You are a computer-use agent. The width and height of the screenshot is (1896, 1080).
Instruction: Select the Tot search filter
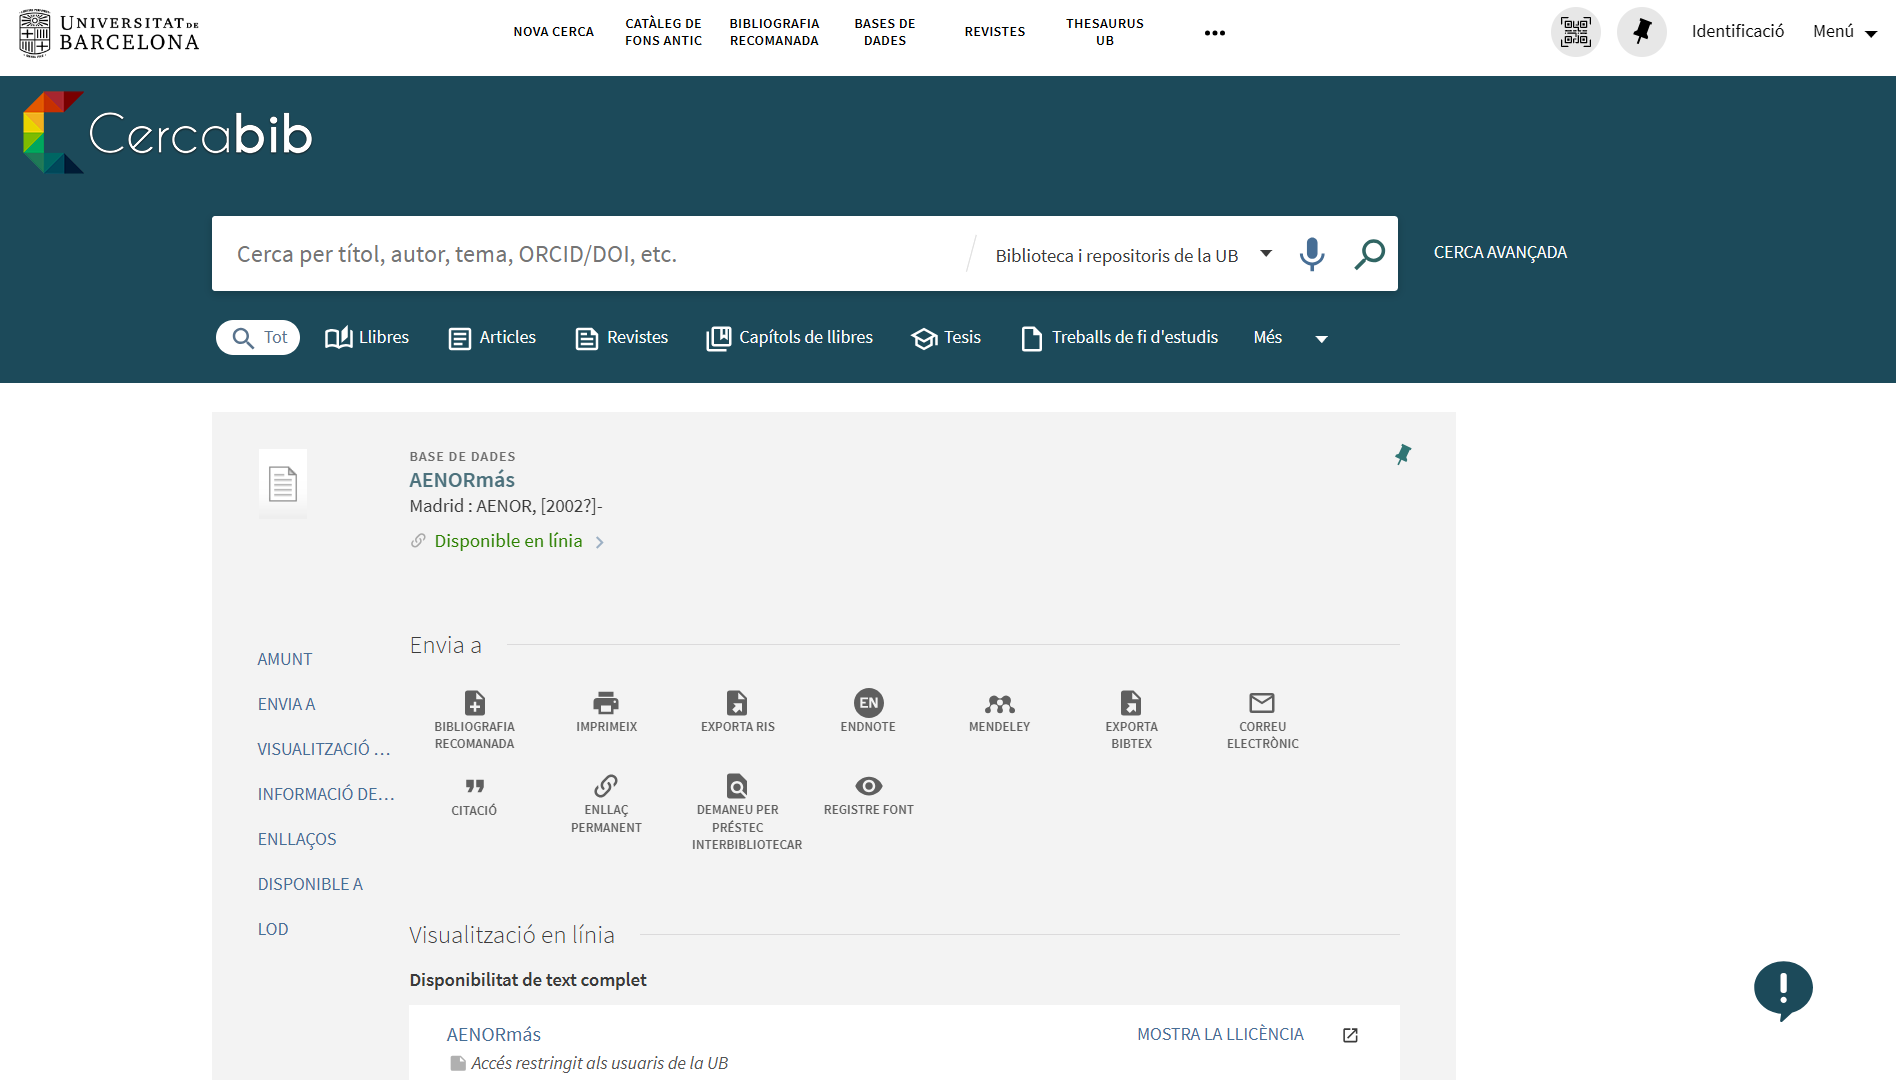click(258, 338)
